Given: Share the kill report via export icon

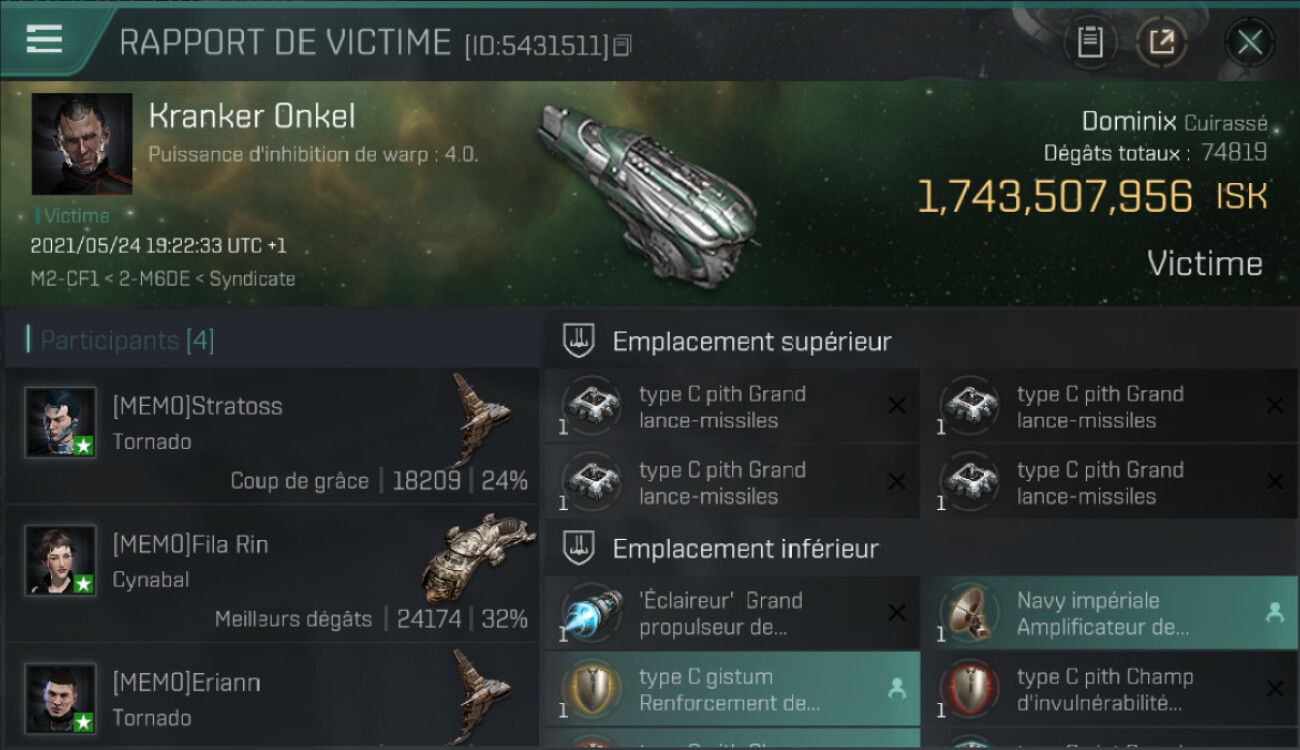Looking at the screenshot, I should pos(1161,42).
